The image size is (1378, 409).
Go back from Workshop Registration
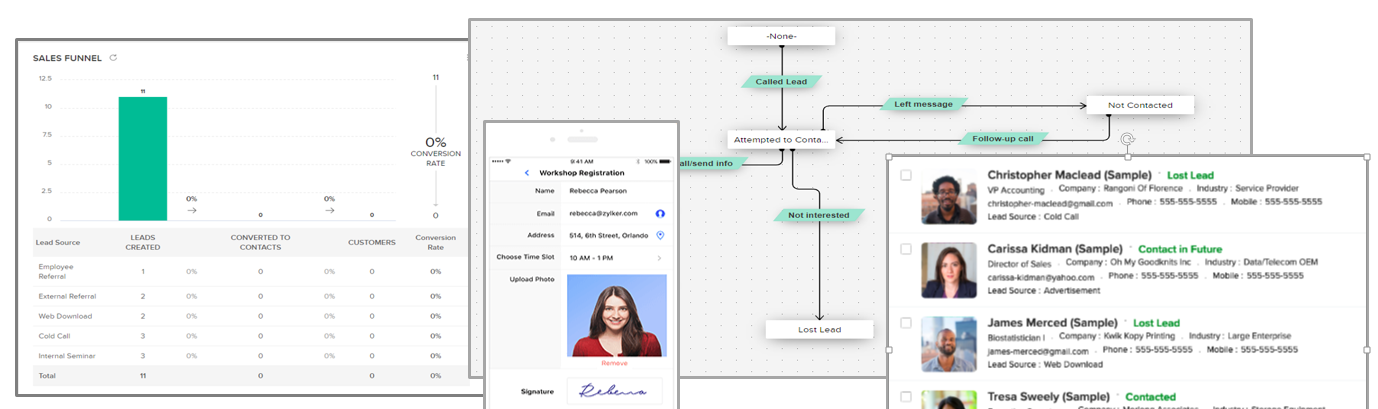pos(527,173)
